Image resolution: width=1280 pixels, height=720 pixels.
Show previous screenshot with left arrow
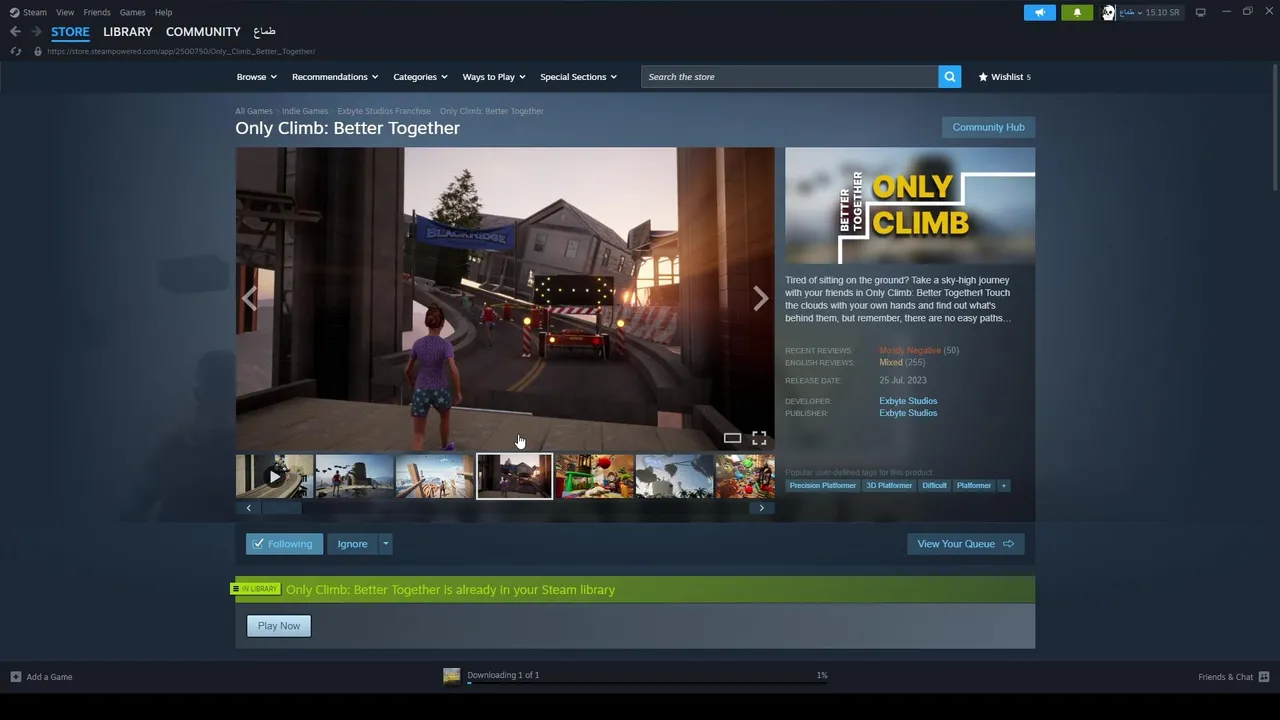point(249,298)
